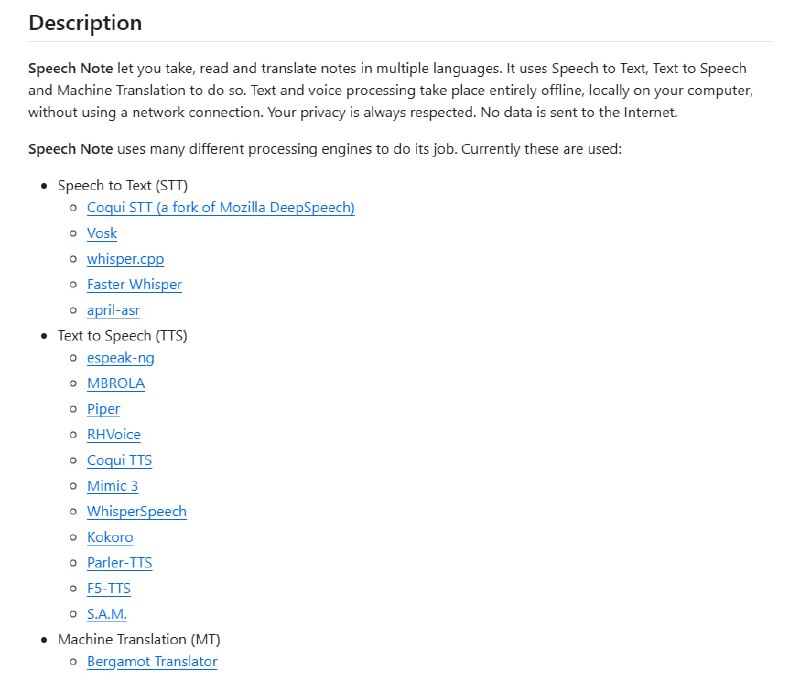This screenshot has width=800, height=681.
Task: Click the Text to Speech (TTS) list item
Action: click(x=122, y=335)
